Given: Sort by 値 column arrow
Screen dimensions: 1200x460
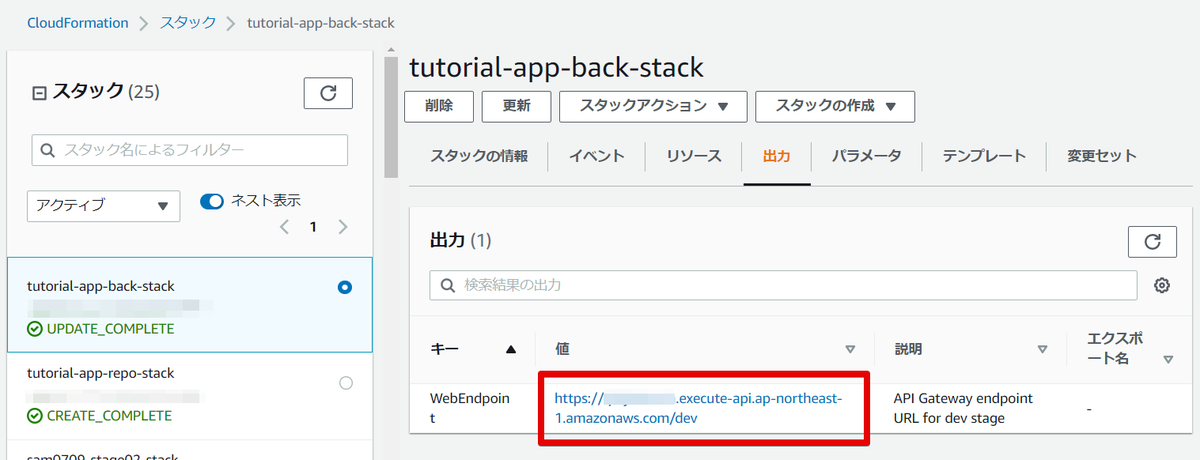Looking at the screenshot, I should click(x=850, y=350).
